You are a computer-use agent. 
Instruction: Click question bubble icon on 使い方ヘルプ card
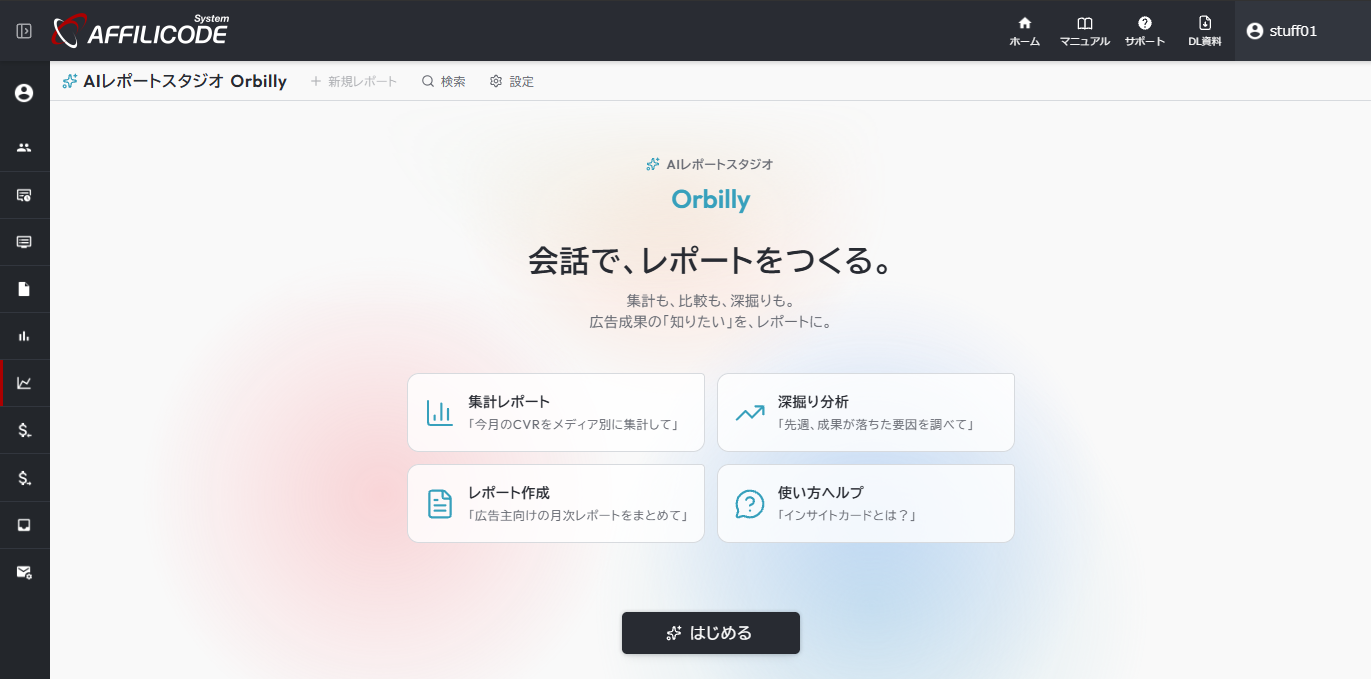[750, 503]
